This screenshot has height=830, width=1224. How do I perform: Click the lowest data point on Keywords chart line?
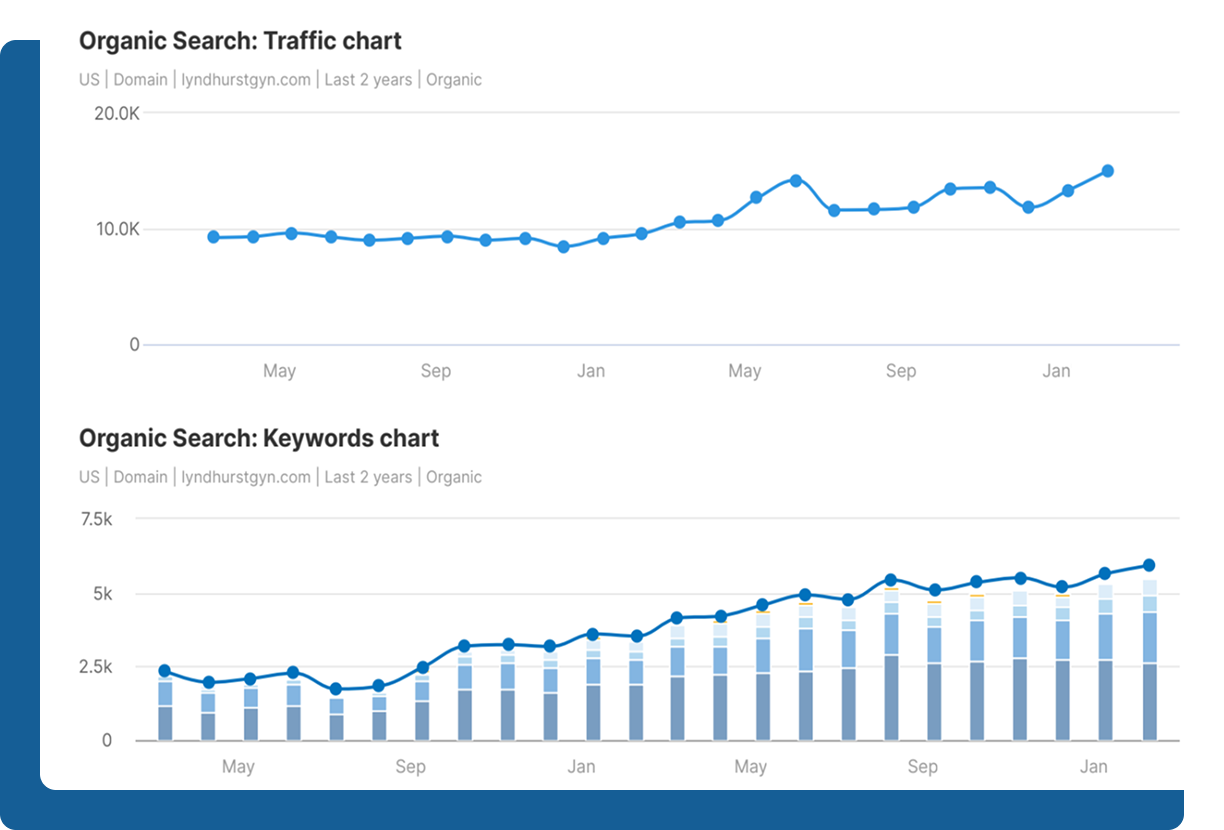coord(336,689)
